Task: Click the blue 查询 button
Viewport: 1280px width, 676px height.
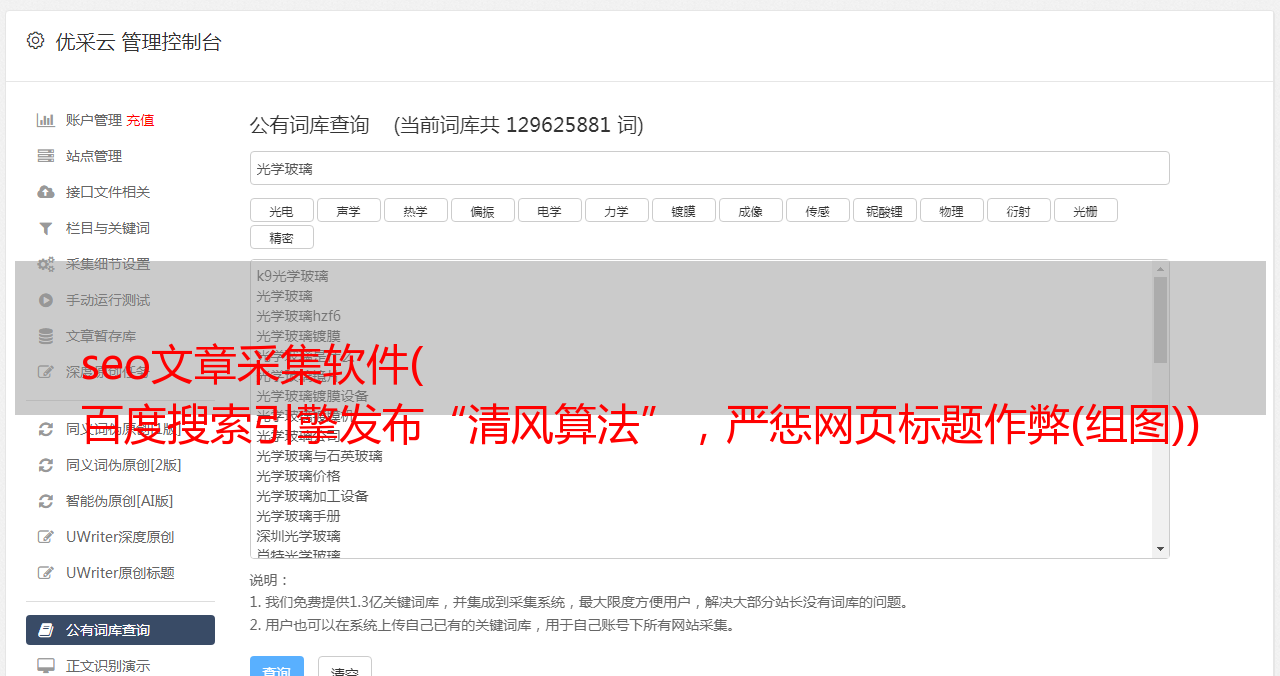Action: 277,668
